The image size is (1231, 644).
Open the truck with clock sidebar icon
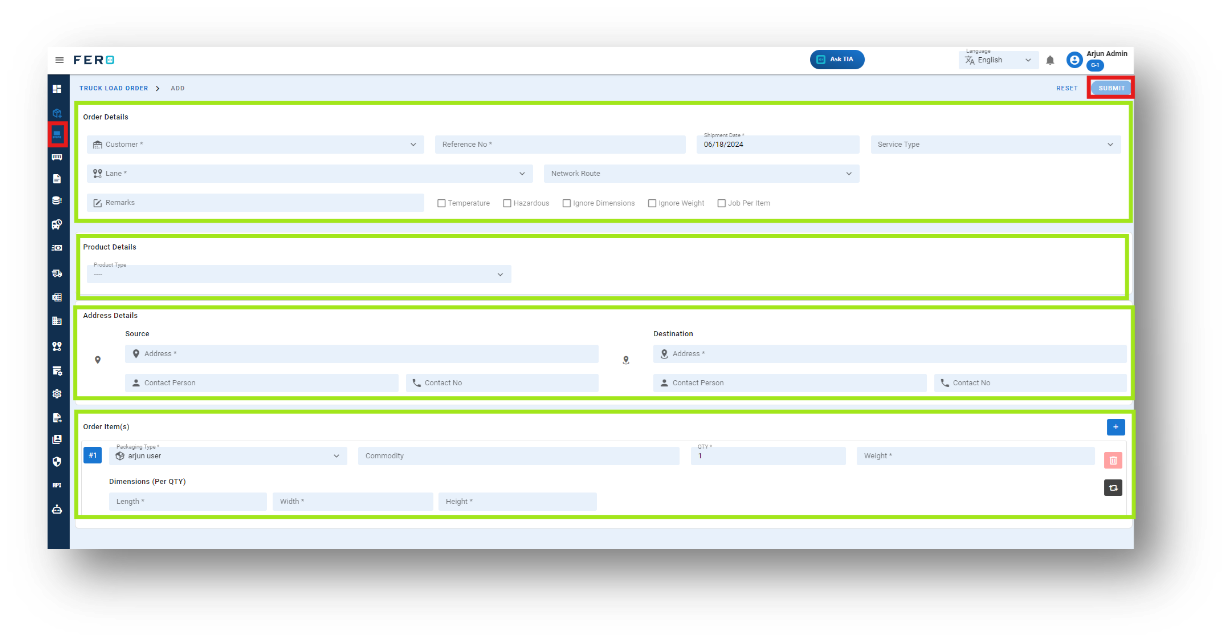[57, 225]
